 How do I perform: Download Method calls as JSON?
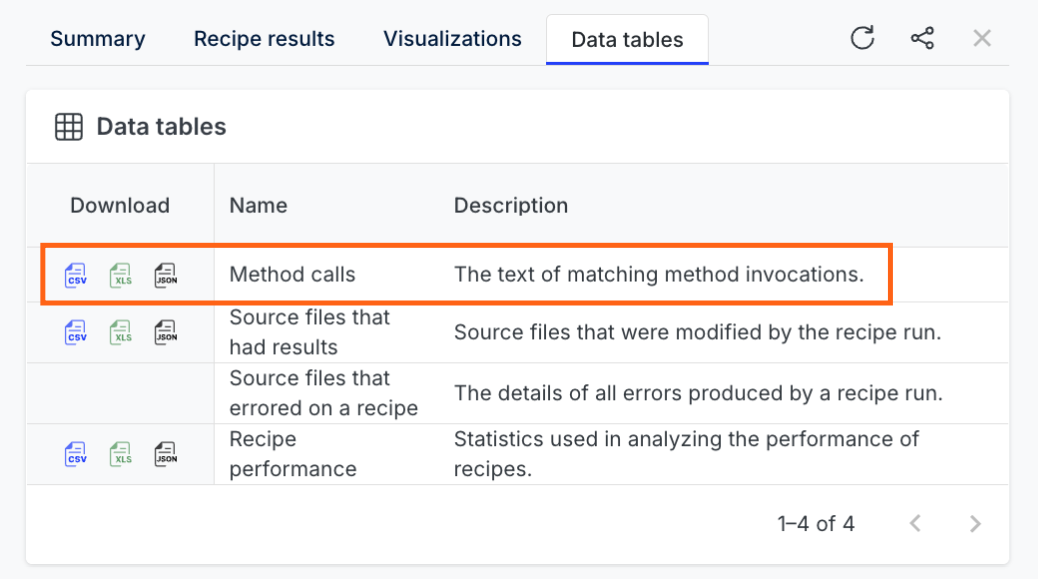(x=165, y=275)
